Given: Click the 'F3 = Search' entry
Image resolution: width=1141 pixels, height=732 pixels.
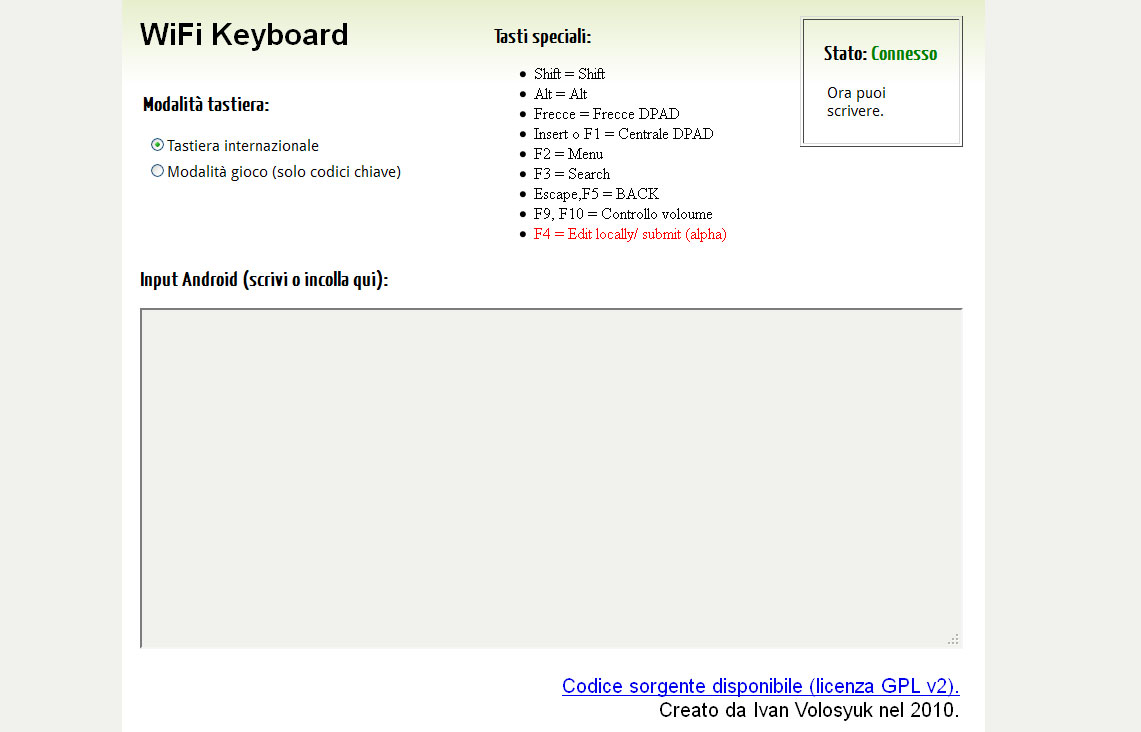Looking at the screenshot, I should [571, 174].
